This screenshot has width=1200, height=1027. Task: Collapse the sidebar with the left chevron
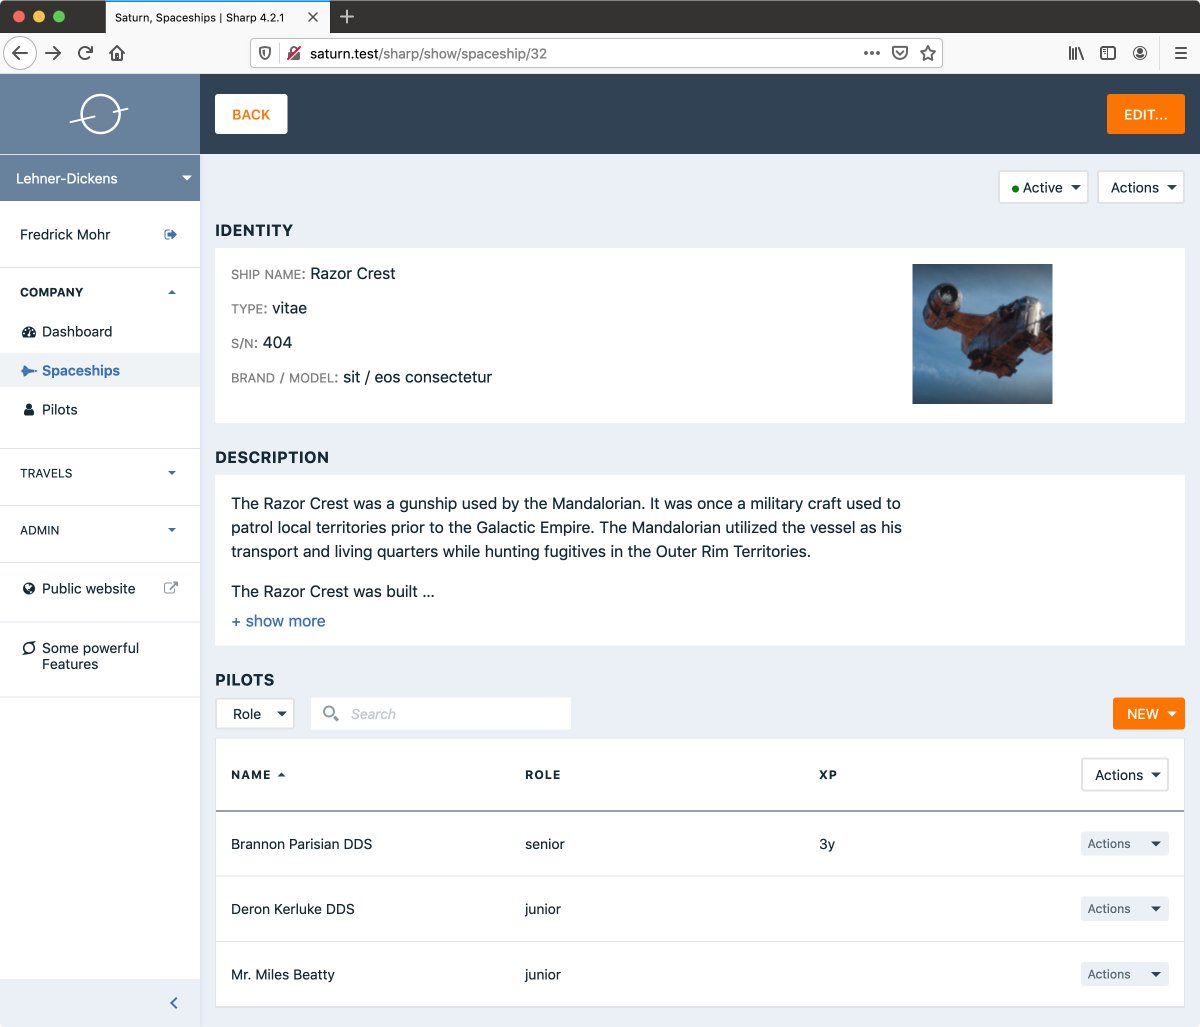[174, 1003]
